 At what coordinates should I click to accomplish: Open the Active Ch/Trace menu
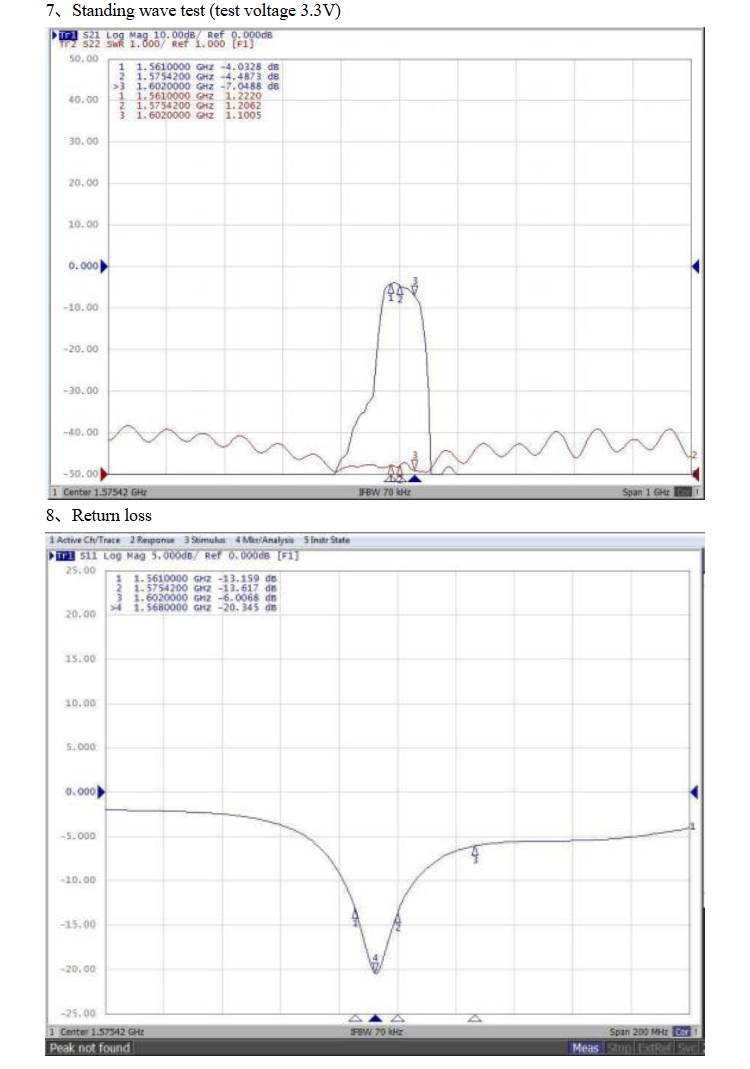tap(85, 540)
